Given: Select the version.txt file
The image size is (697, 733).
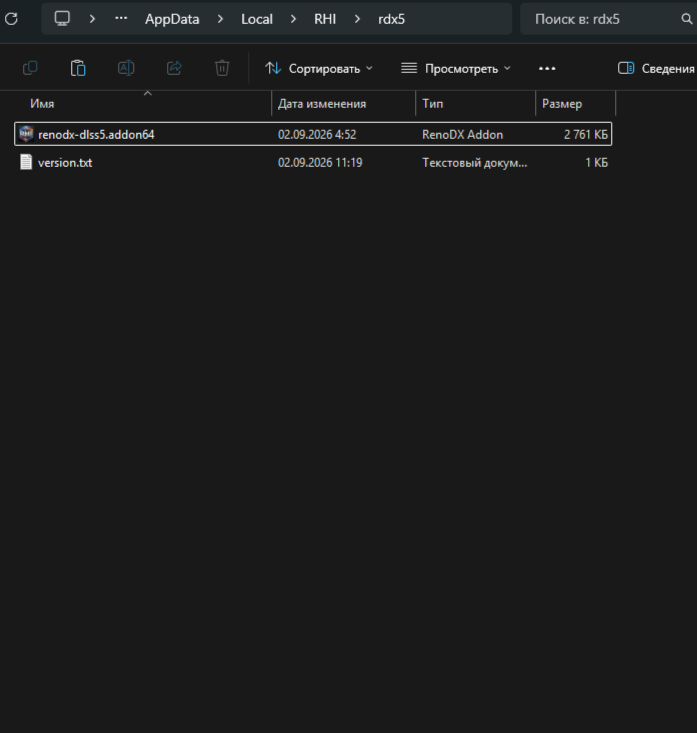Looking at the screenshot, I should click(313, 163).
